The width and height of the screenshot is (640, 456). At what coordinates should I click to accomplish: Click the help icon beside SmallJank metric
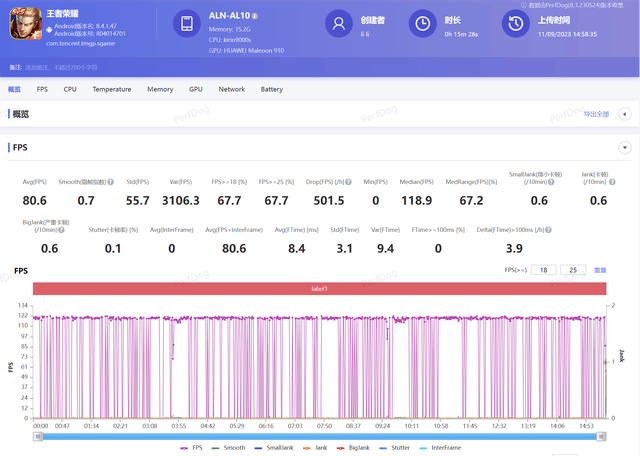(551, 182)
